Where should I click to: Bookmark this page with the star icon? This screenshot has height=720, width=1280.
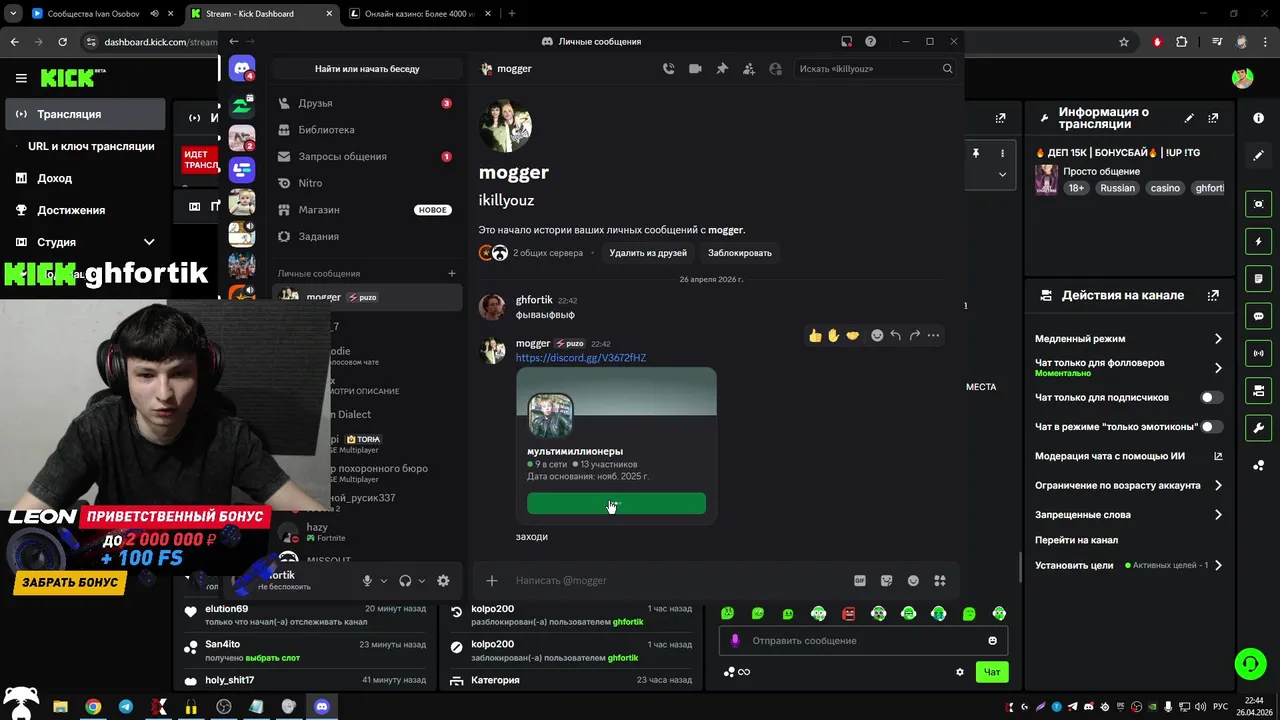coord(1124,42)
